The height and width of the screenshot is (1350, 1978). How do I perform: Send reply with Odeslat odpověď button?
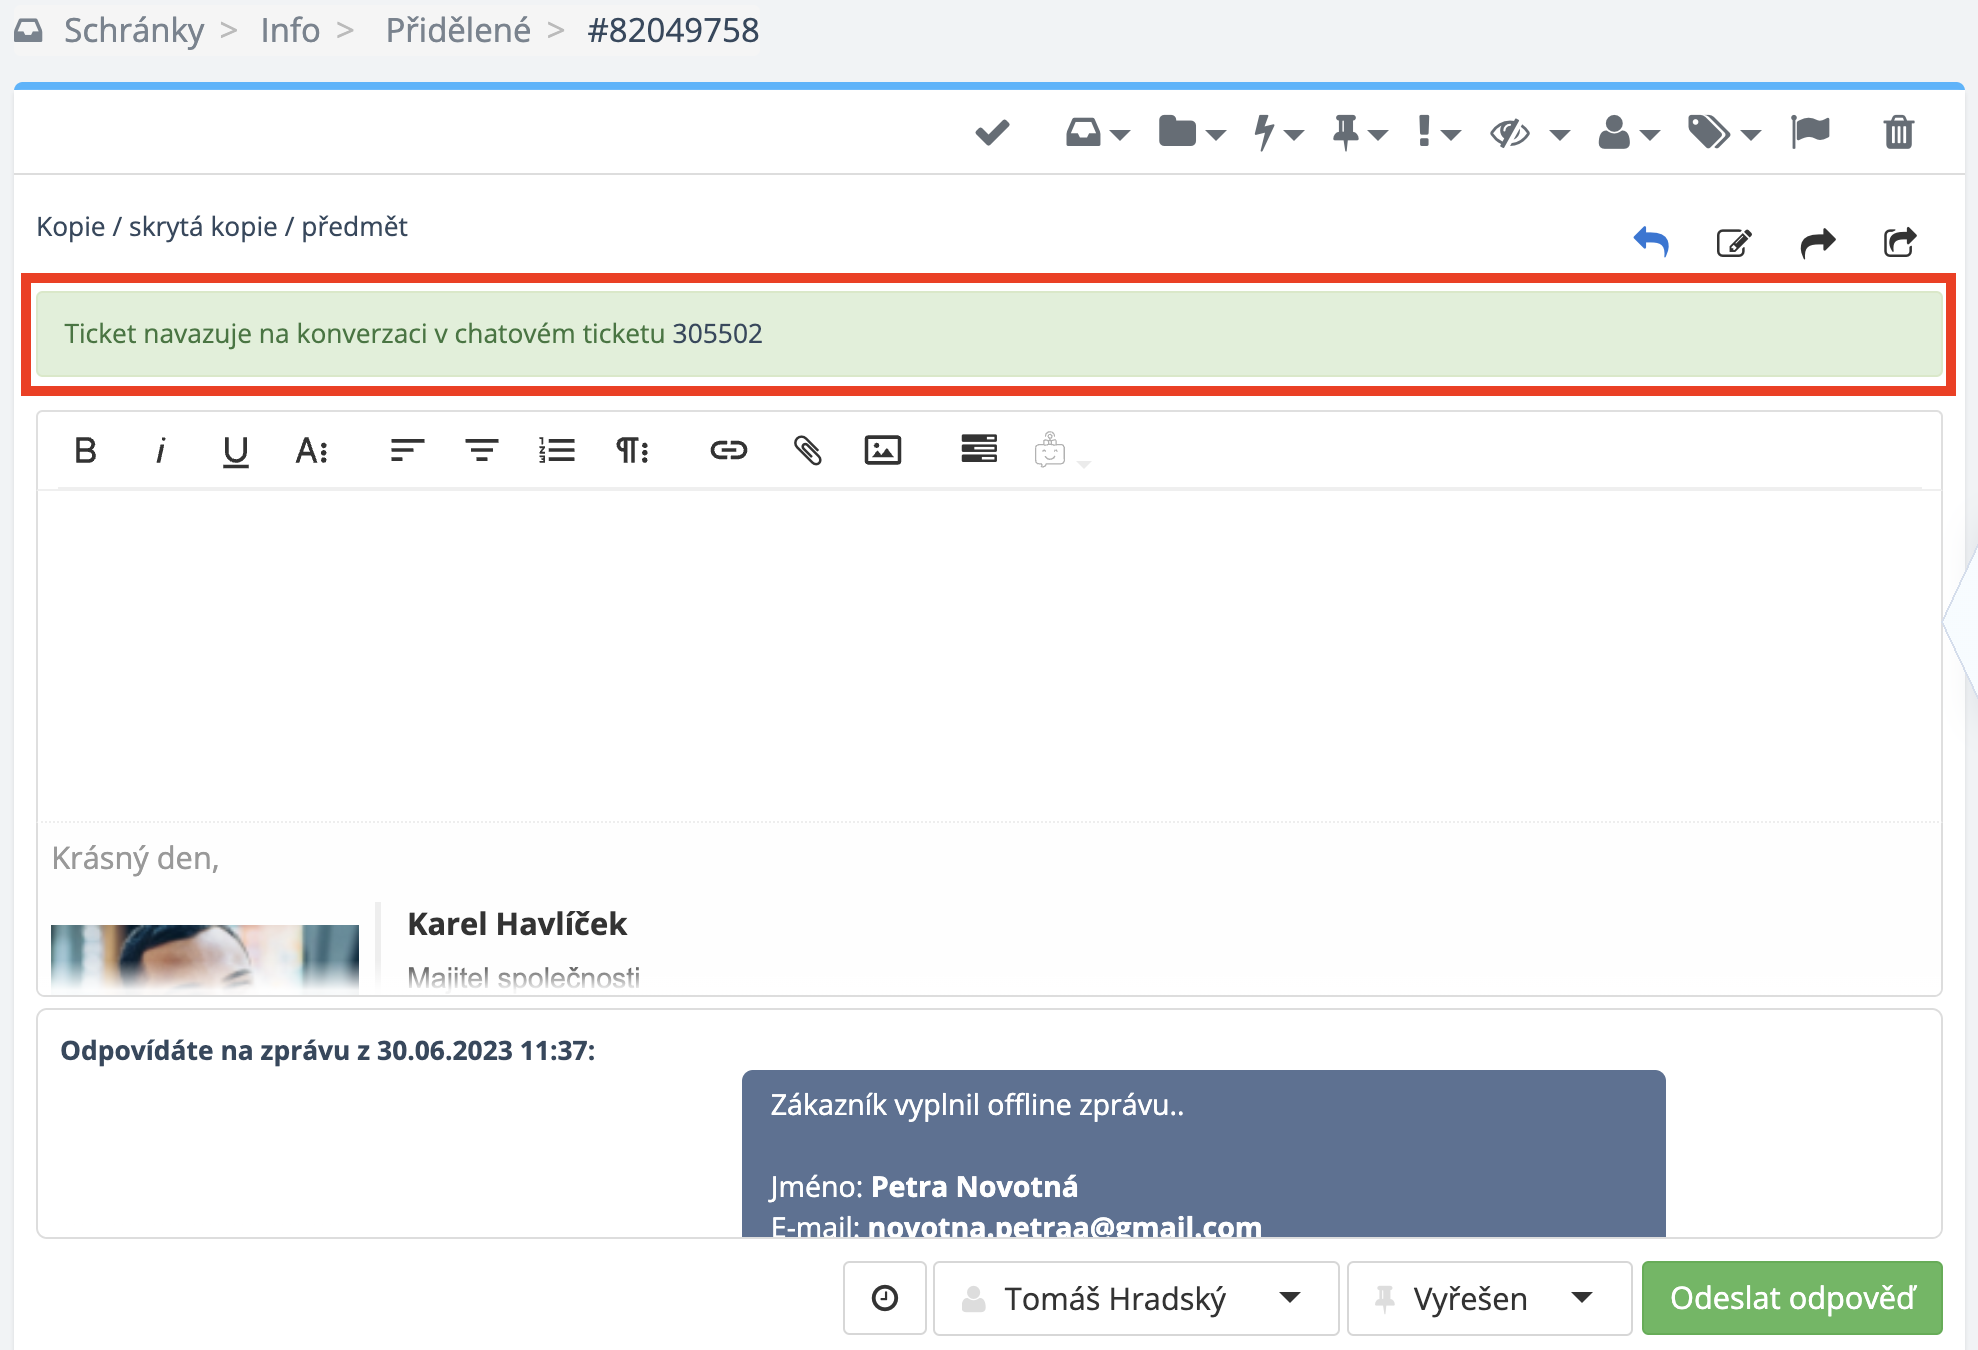(x=1791, y=1298)
